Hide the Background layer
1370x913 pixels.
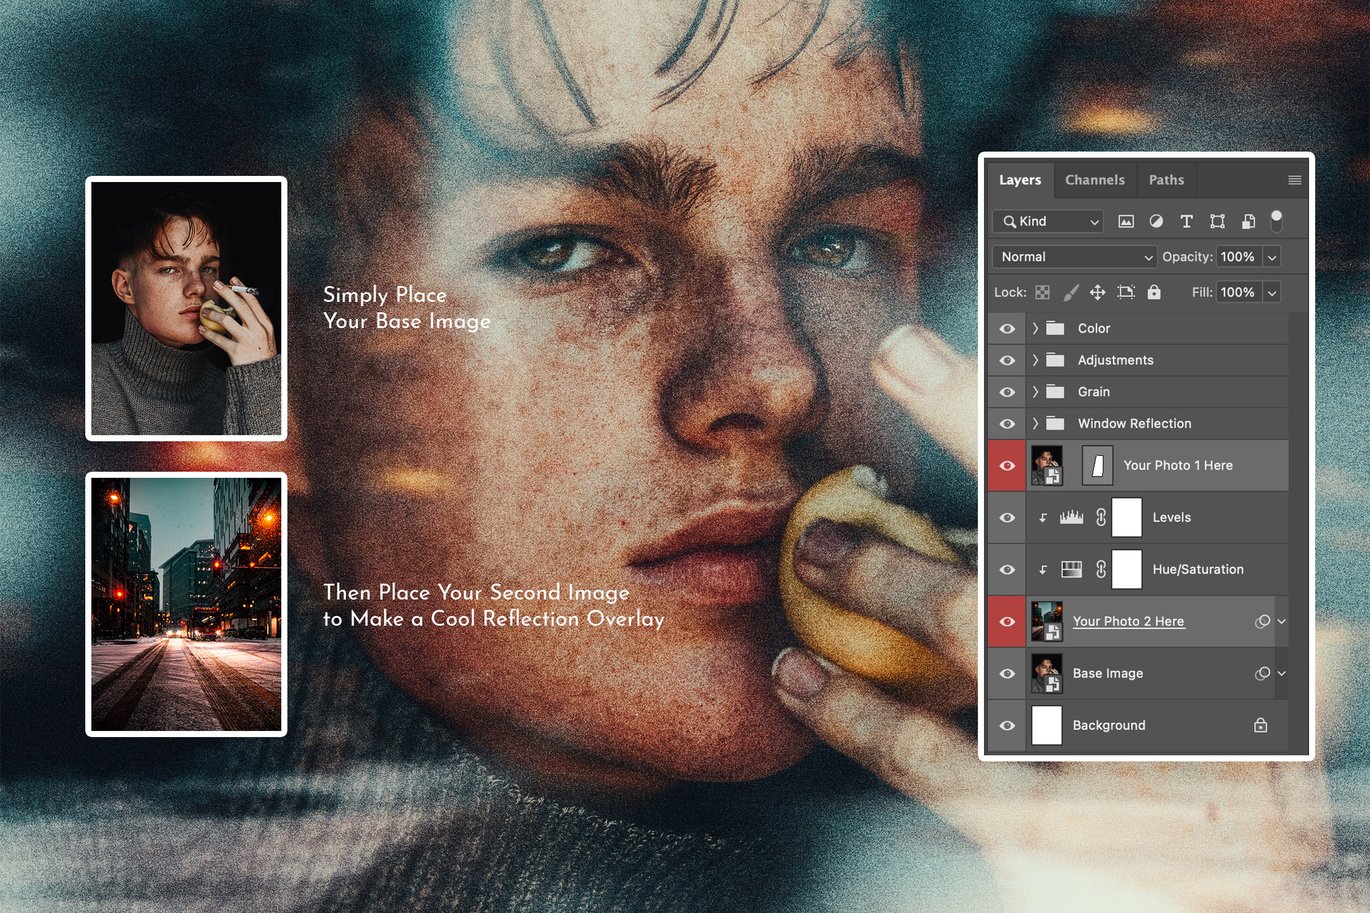(x=1007, y=725)
